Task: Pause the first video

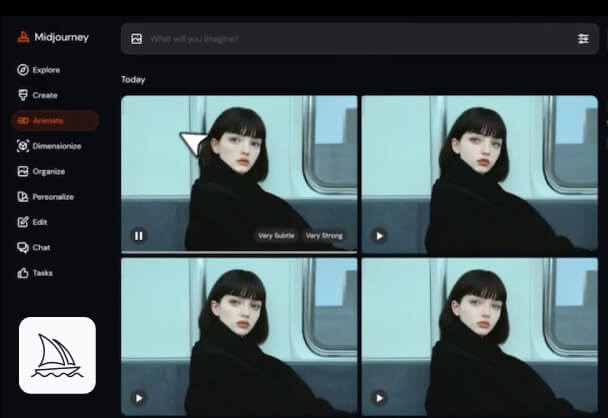Action: click(139, 236)
